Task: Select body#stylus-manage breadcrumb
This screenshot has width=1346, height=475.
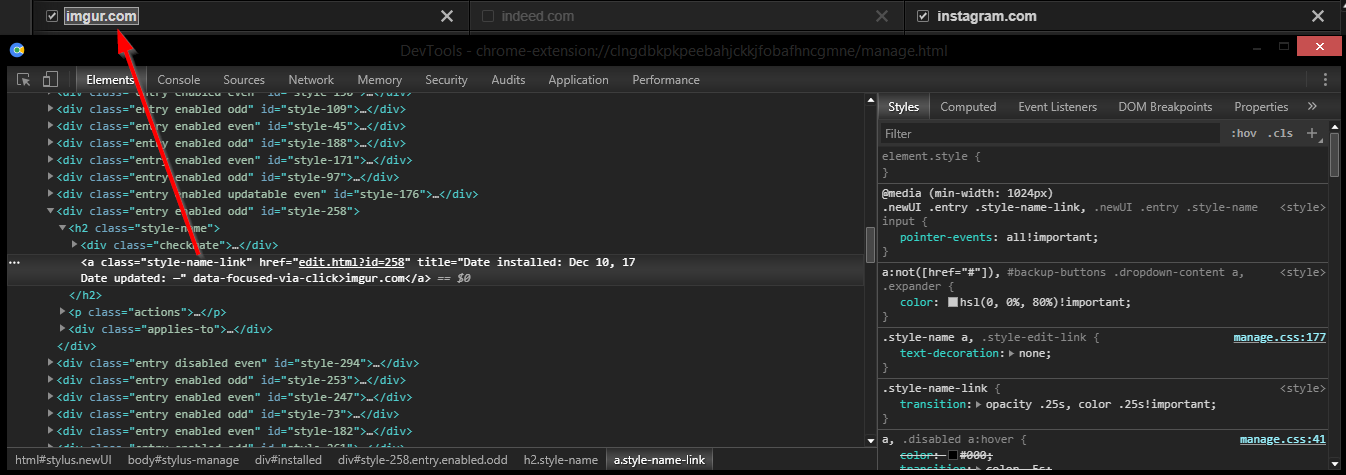Action: point(182,460)
